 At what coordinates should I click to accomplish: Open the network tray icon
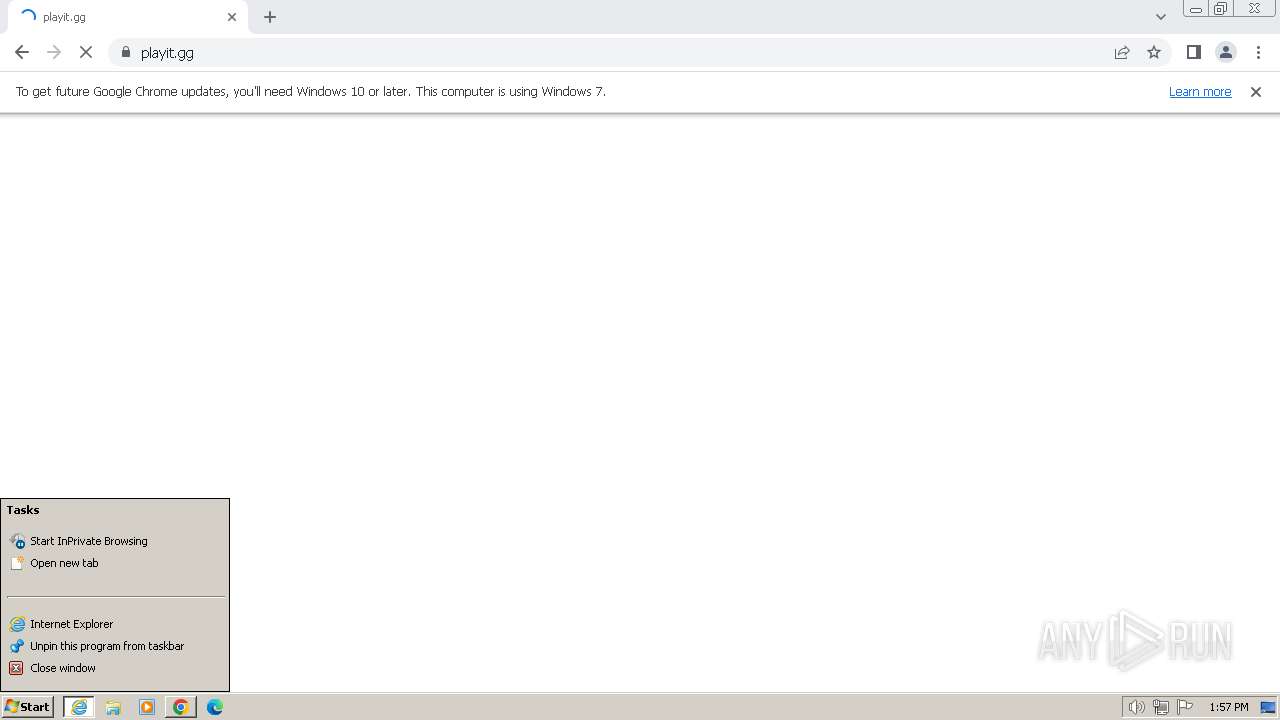1161,707
